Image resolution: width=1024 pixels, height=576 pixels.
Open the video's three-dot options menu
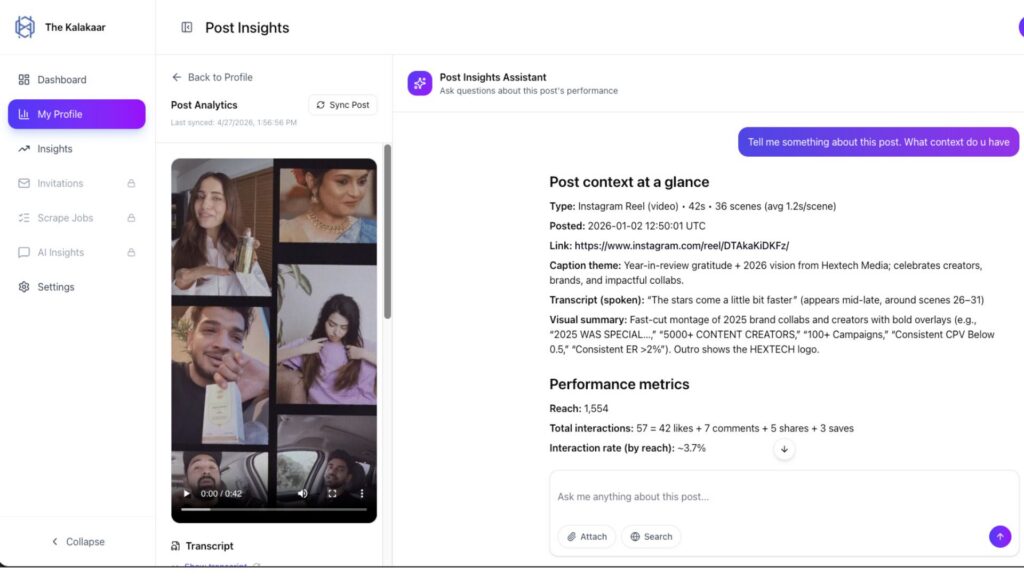pyautogui.click(x=362, y=493)
